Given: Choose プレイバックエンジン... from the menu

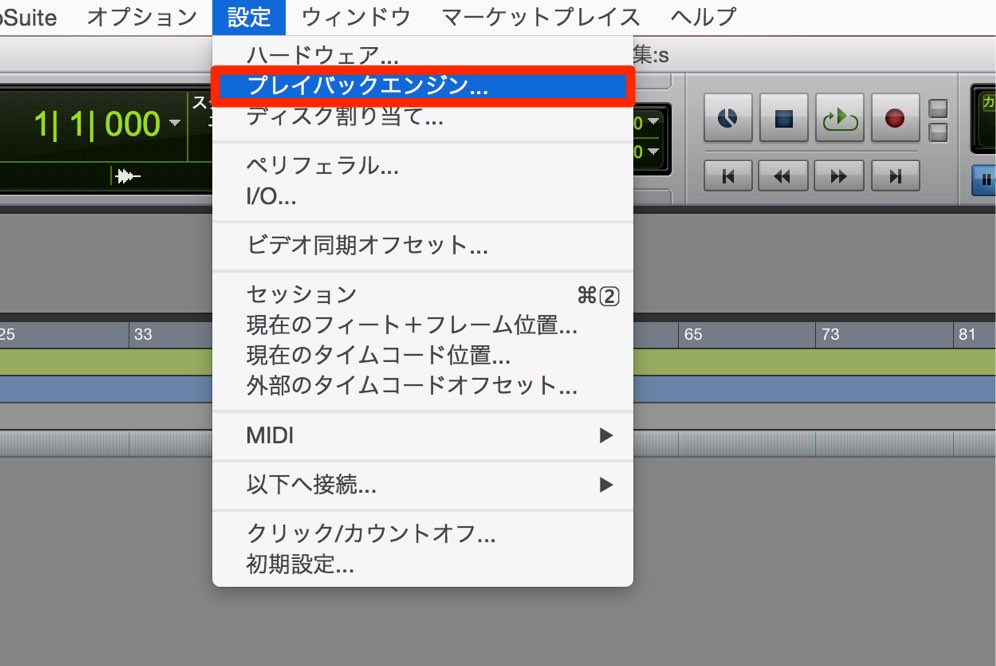Looking at the screenshot, I should click(x=422, y=85).
